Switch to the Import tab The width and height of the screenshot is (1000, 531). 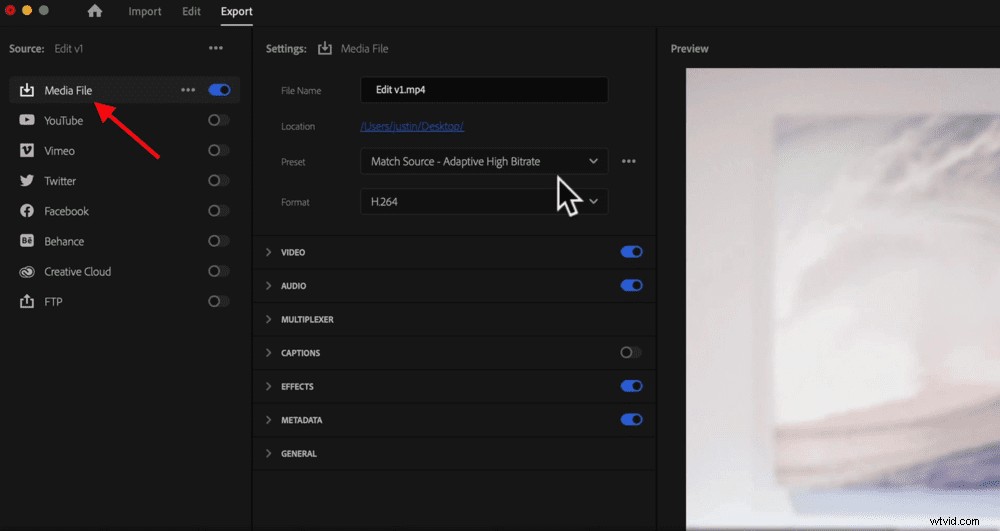click(145, 11)
